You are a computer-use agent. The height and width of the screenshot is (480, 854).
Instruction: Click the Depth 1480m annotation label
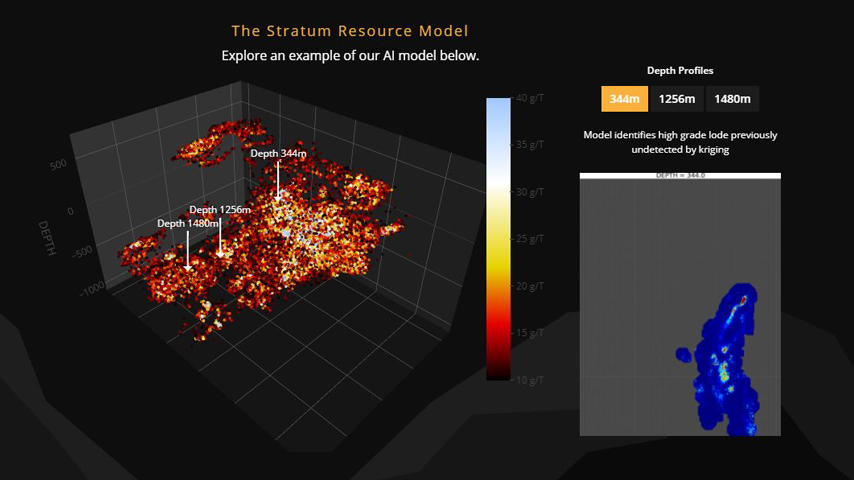188,224
